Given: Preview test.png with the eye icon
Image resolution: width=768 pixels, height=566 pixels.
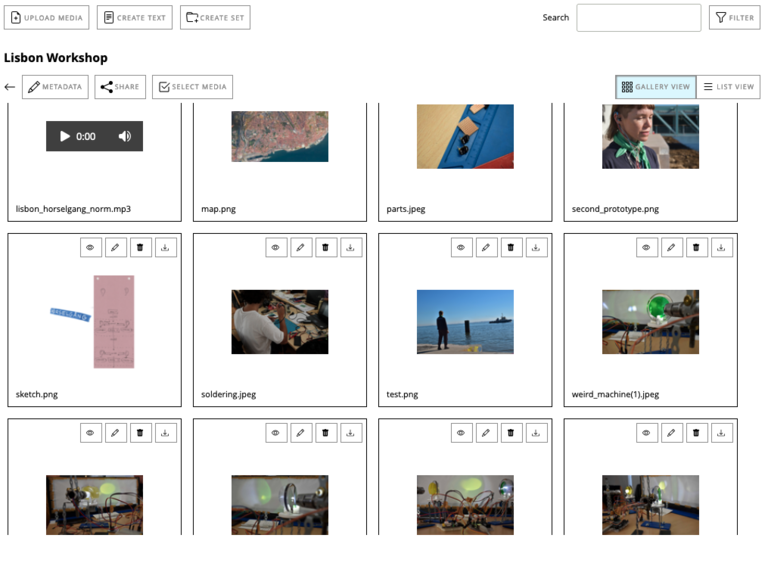Looking at the screenshot, I should (461, 247).
